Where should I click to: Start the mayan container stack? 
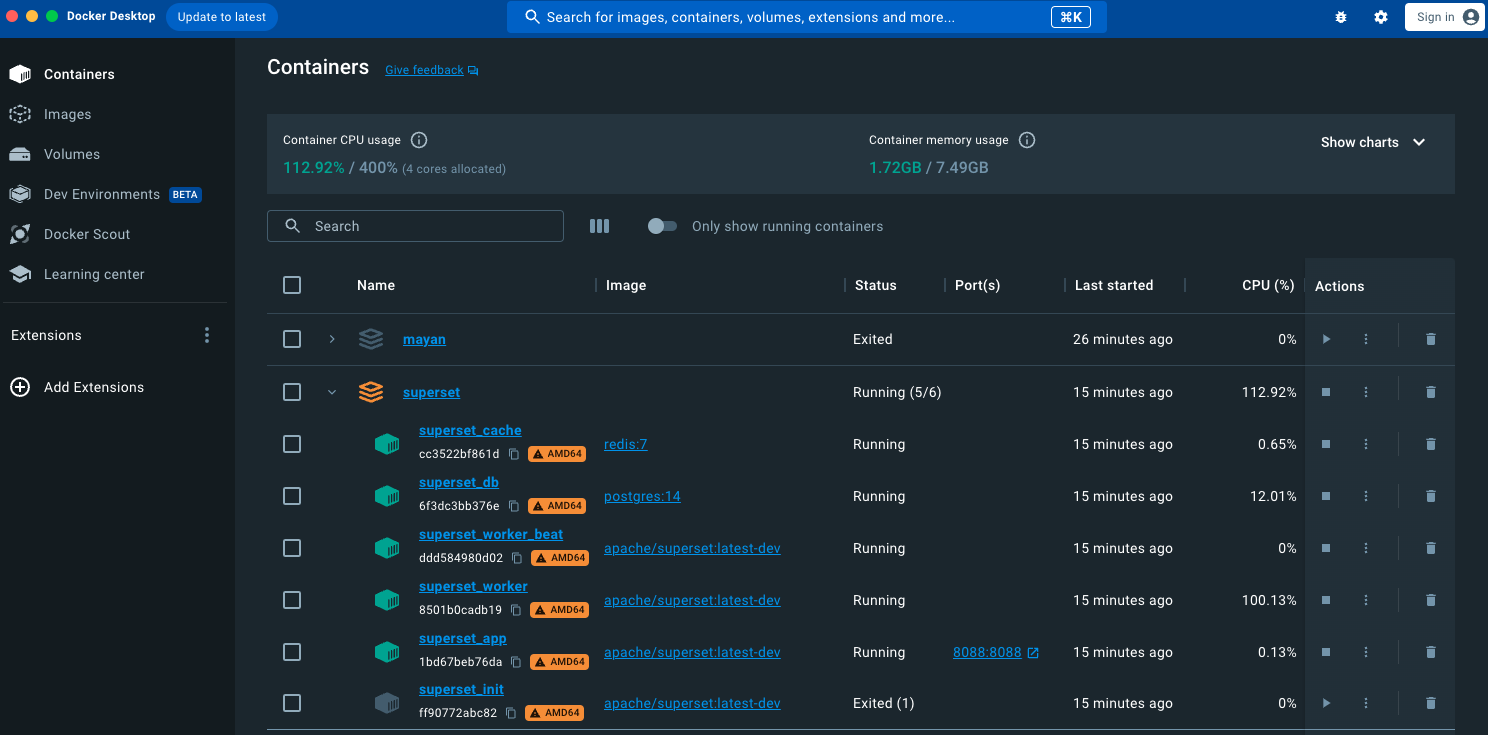1326,339
